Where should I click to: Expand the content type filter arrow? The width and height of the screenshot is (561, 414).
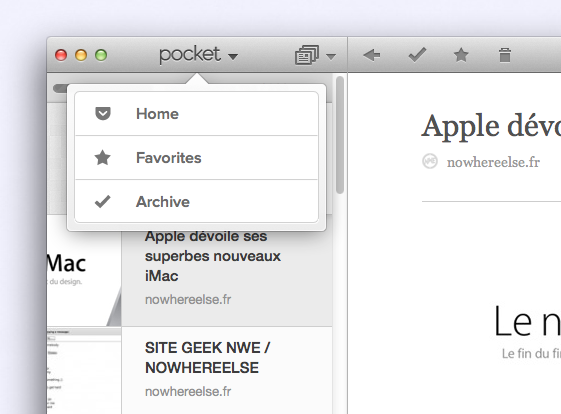pos(331,56)
